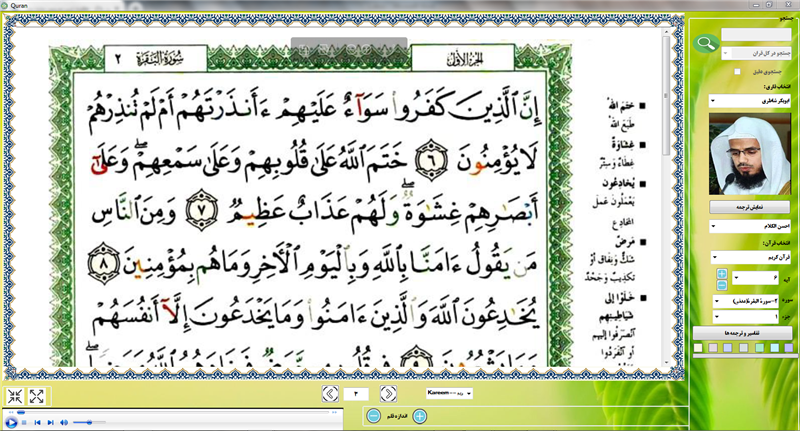Screen dimensions: 800x431
Task: Click the shrink view arrows-inward icon
Action: (15, 396)
